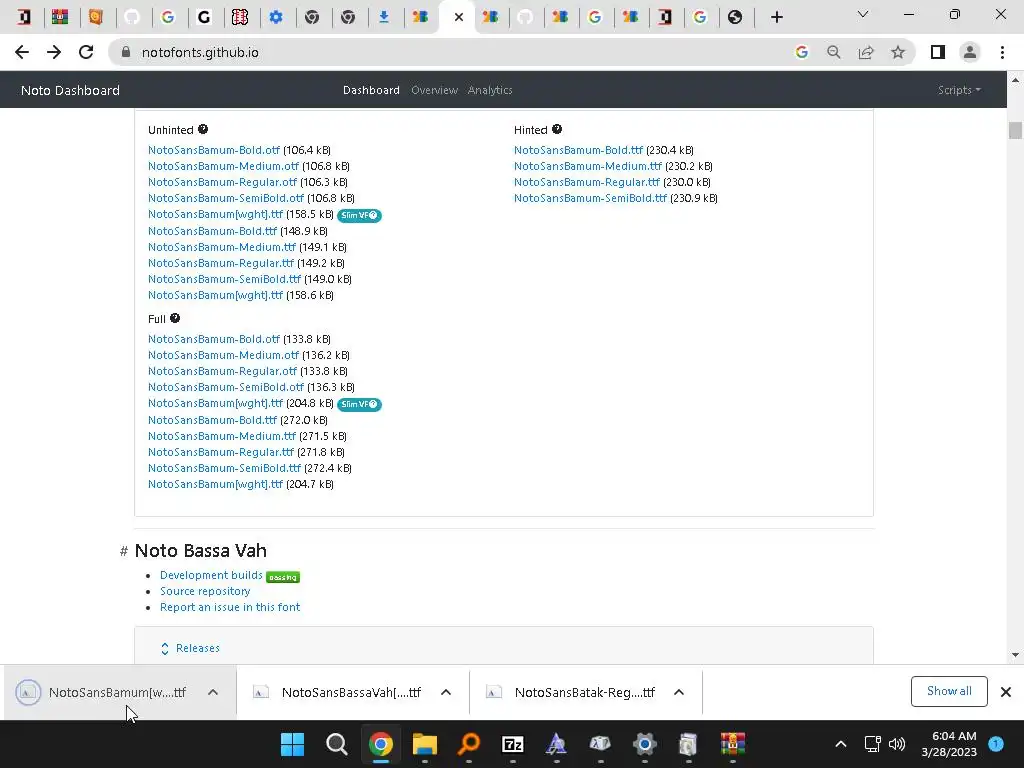This screenshot has width=1024, height=768.
Task: Click the Google icon in address bar
Action: 801,52
